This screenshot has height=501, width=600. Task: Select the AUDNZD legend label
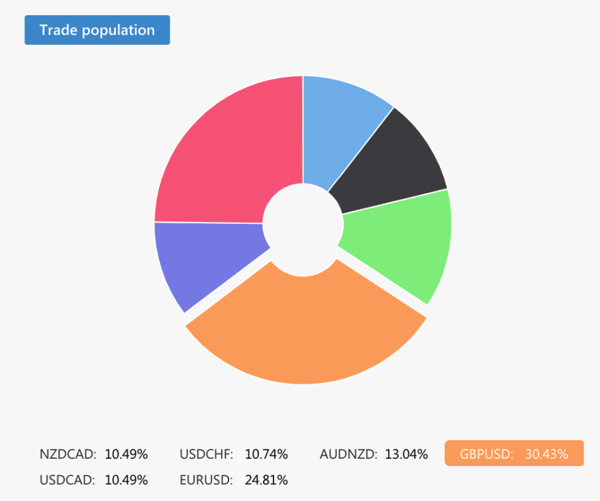(x=348, y=454)
